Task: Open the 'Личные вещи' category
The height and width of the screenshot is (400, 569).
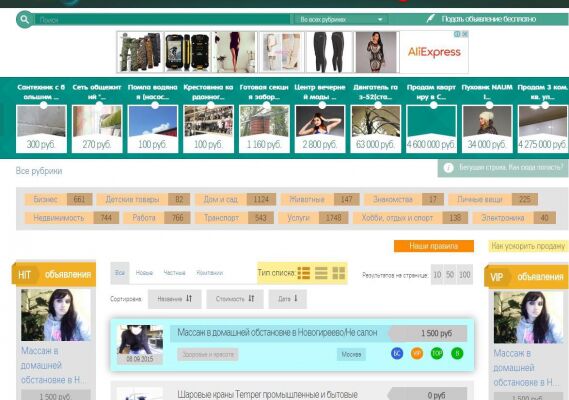Action: coord(493,199)
